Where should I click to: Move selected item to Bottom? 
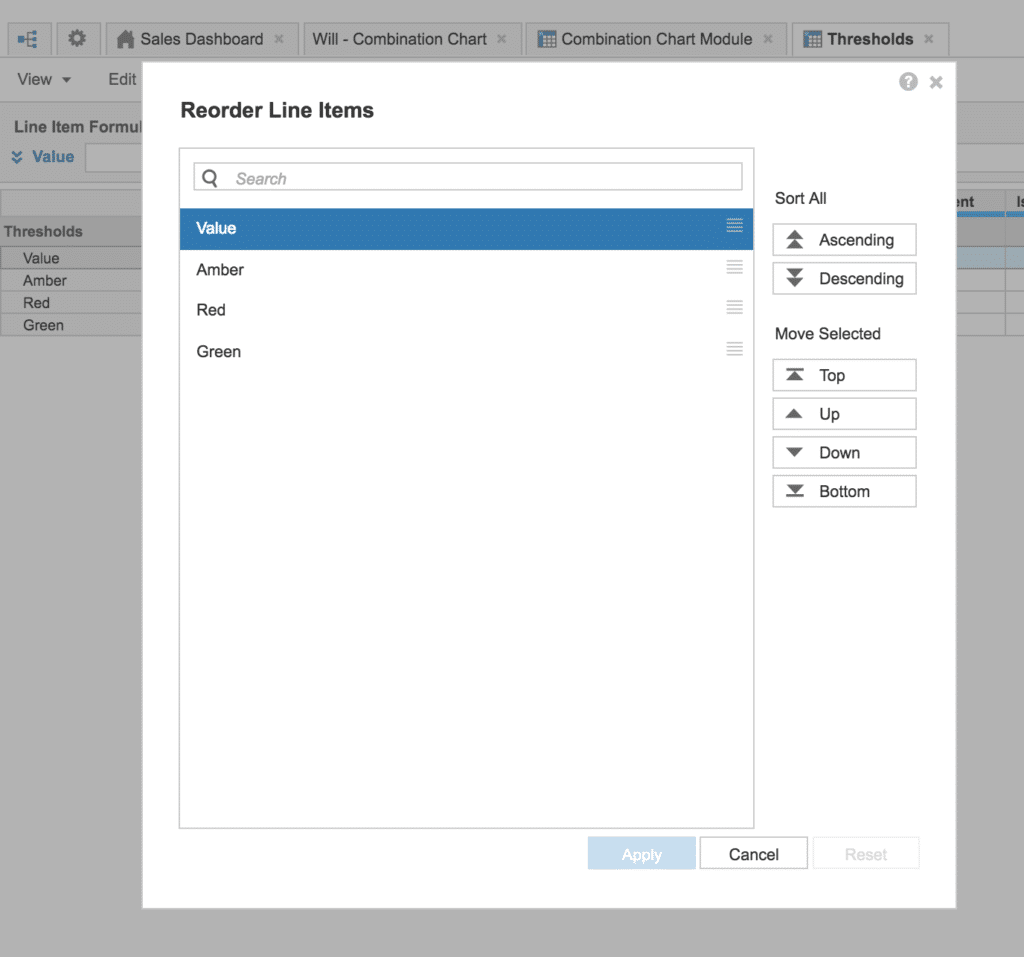pyautogui.click(x=844, y=491)
